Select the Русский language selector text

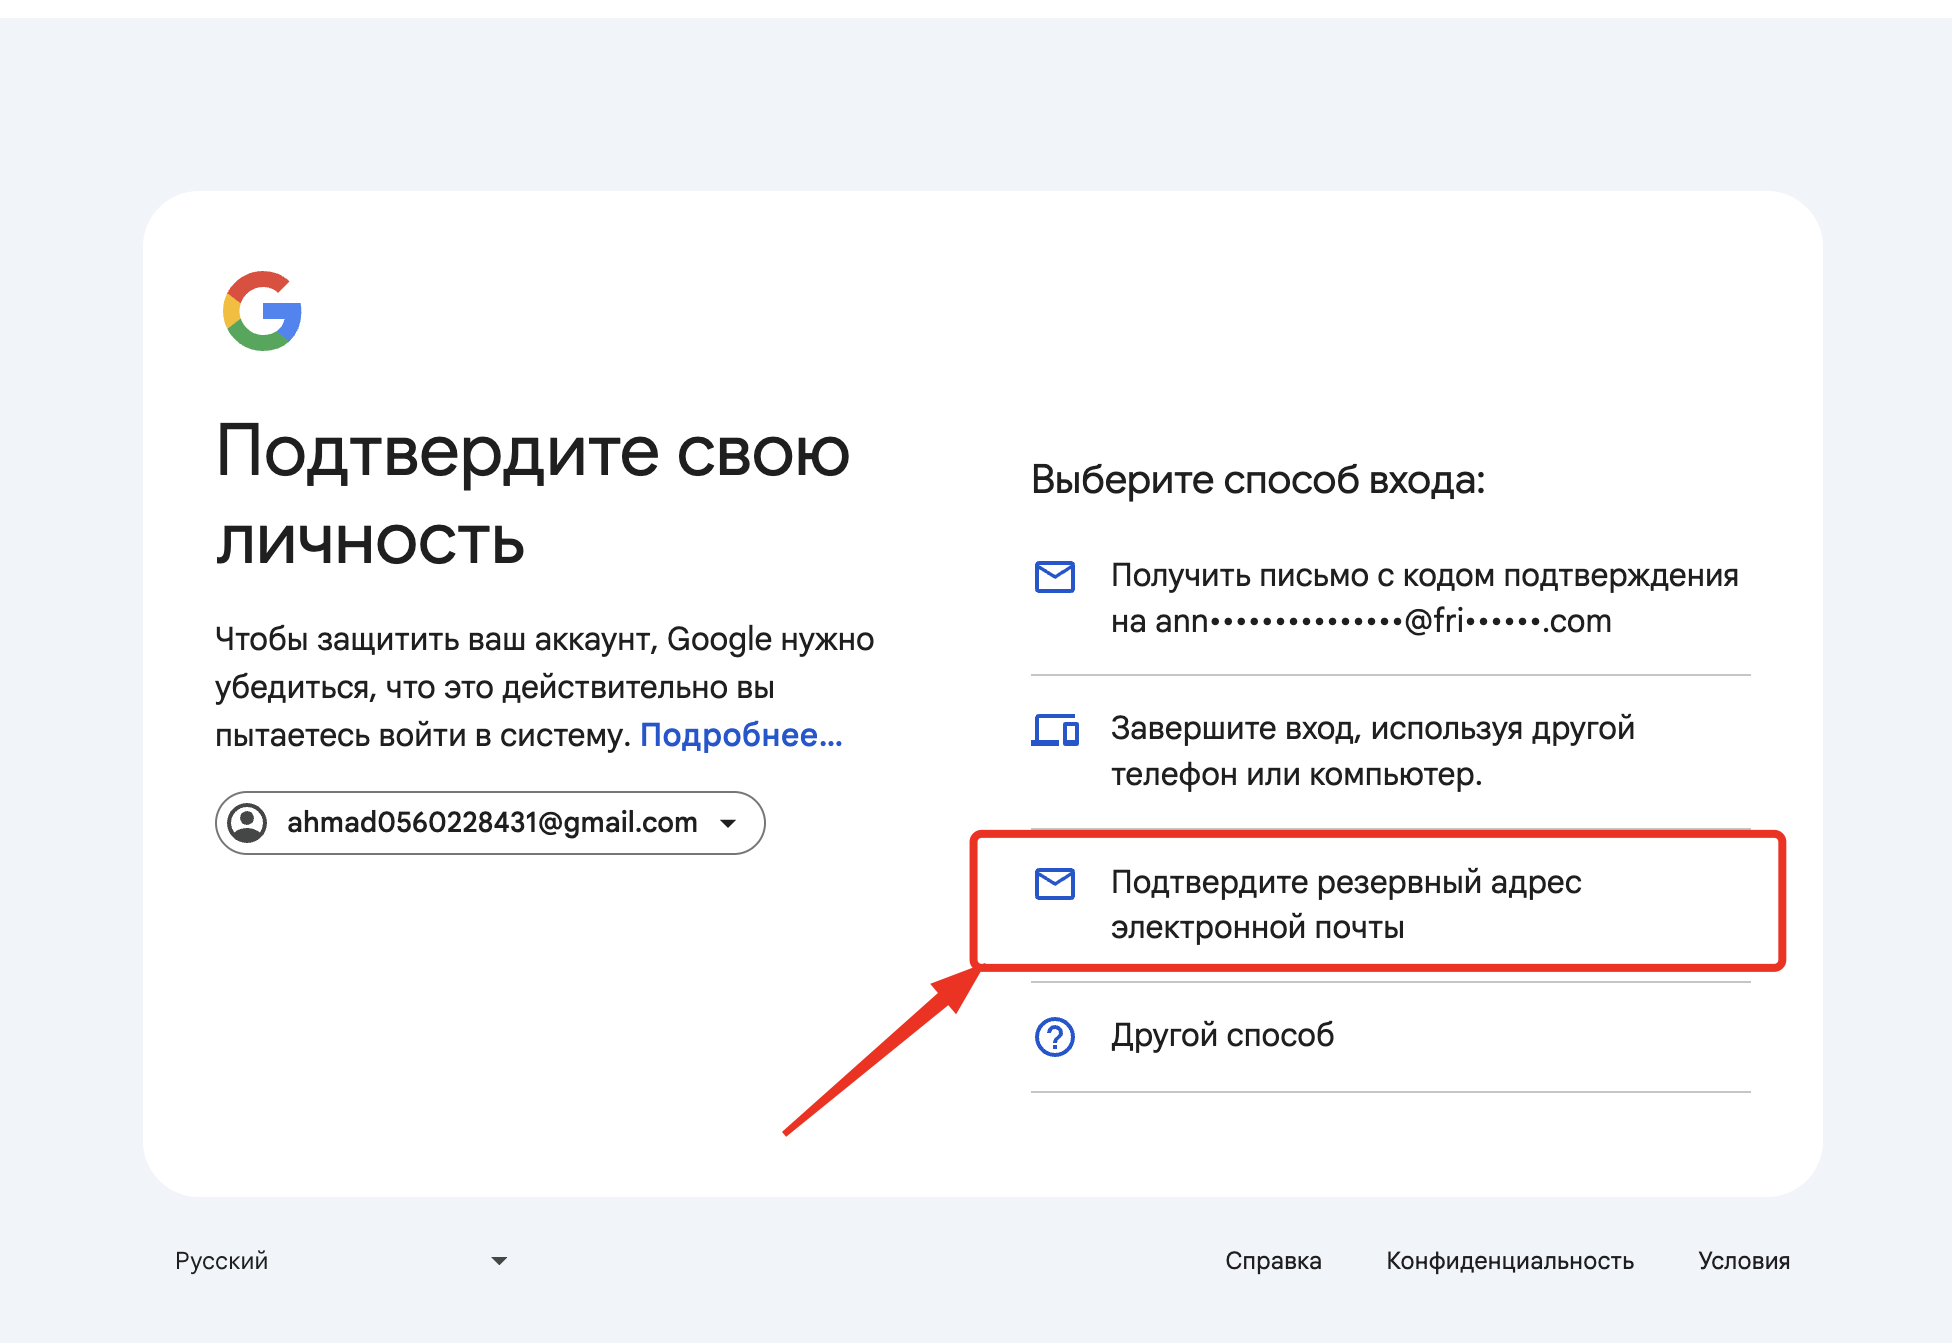(222, 1260)
